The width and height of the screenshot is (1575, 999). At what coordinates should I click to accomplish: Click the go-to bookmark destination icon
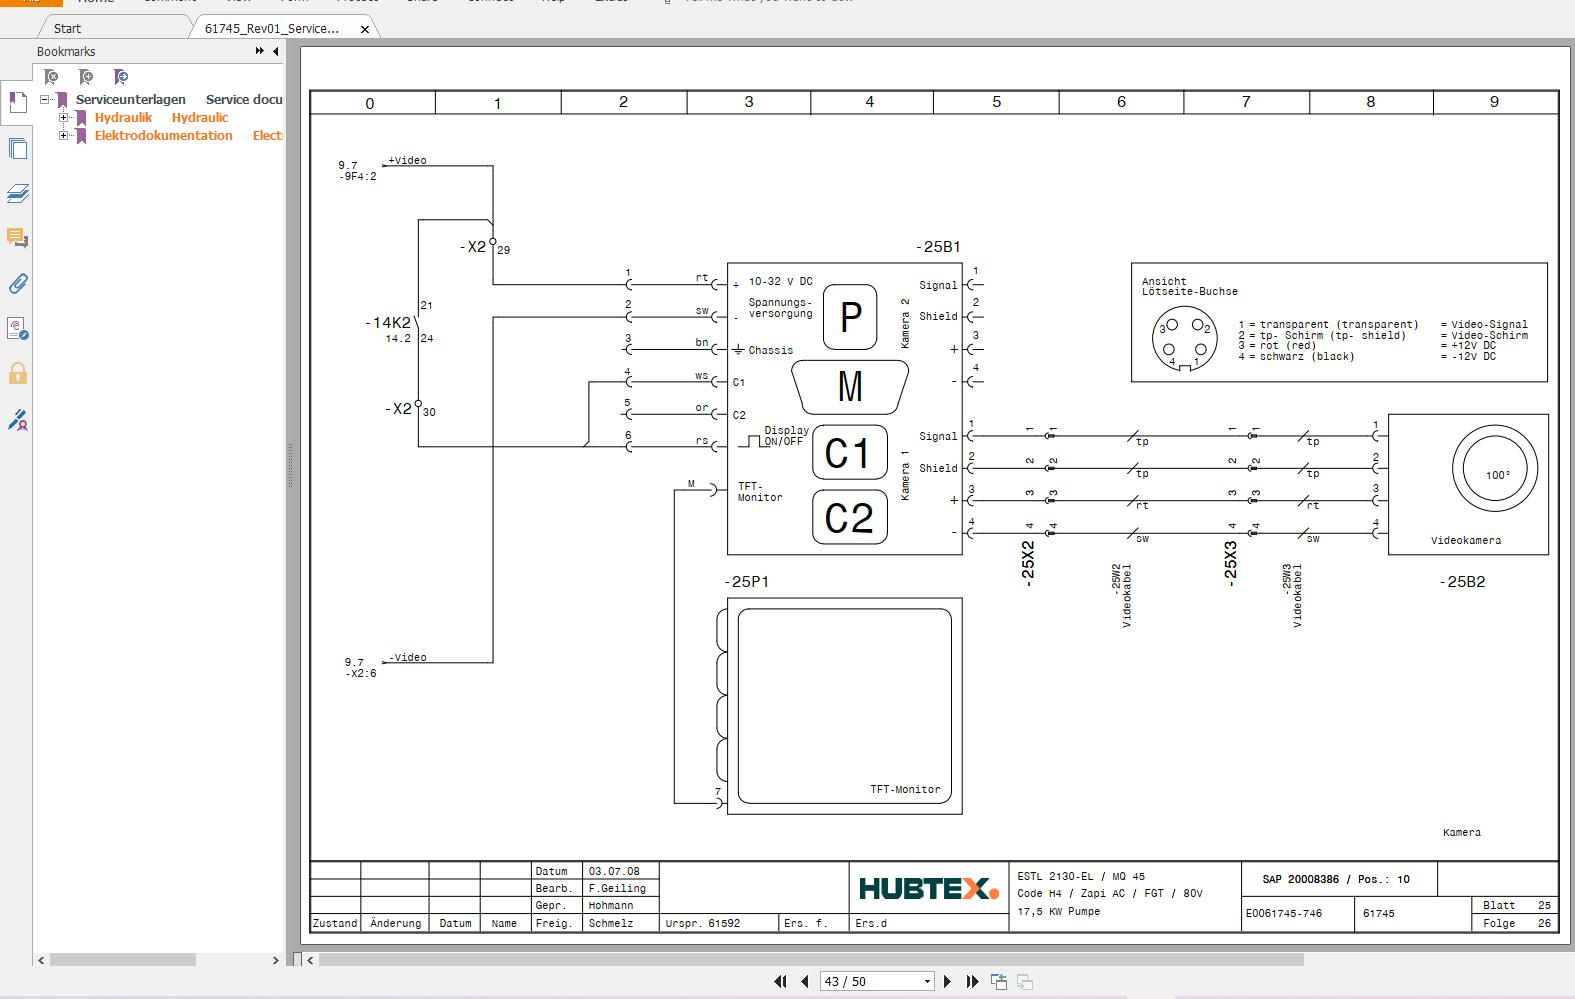[x=121, y=77]
